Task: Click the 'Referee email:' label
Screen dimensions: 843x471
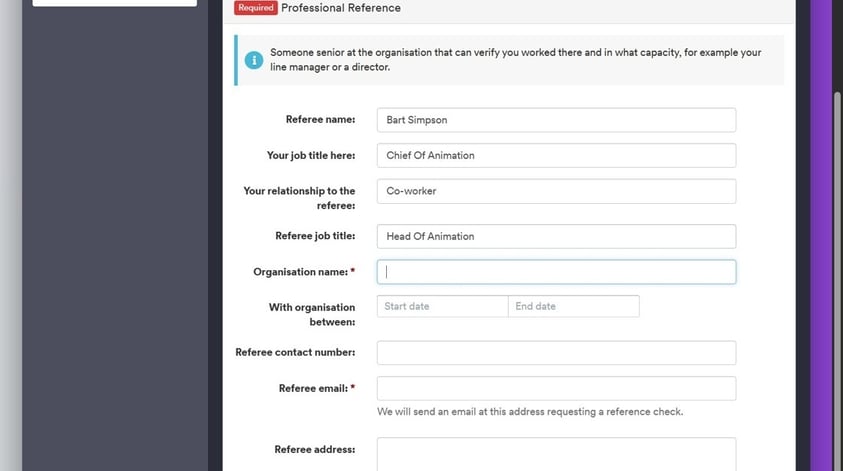Action: point(312,388)
